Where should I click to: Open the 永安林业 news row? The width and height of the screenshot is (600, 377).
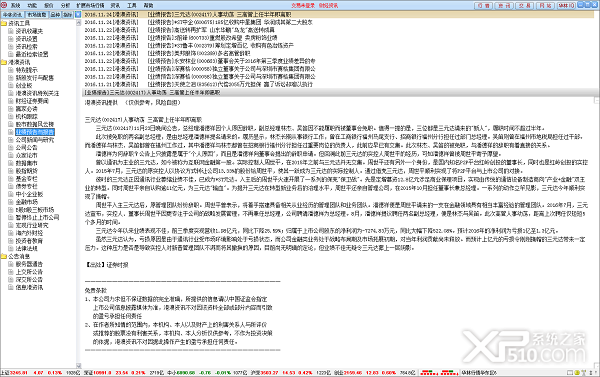coord(338,61)
